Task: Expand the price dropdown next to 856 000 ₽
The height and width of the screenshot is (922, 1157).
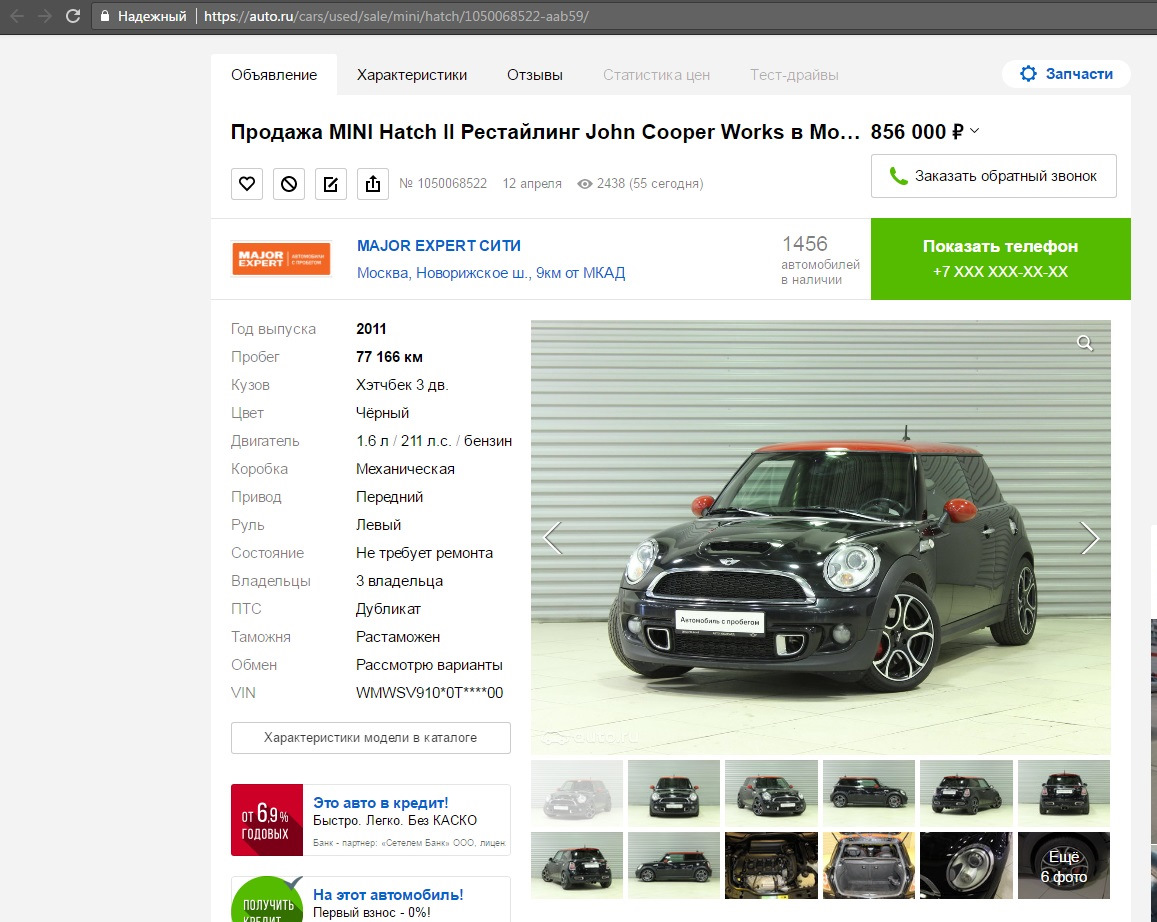Action: click(x=973, y=131)
